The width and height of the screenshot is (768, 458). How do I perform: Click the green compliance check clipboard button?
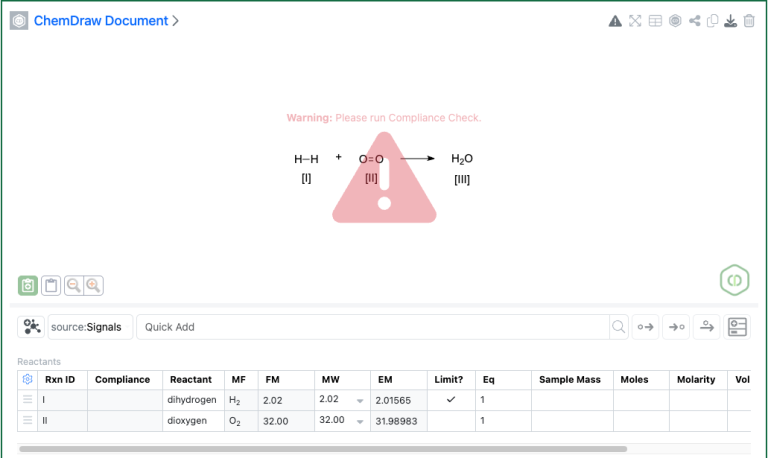tap(28, 285)
